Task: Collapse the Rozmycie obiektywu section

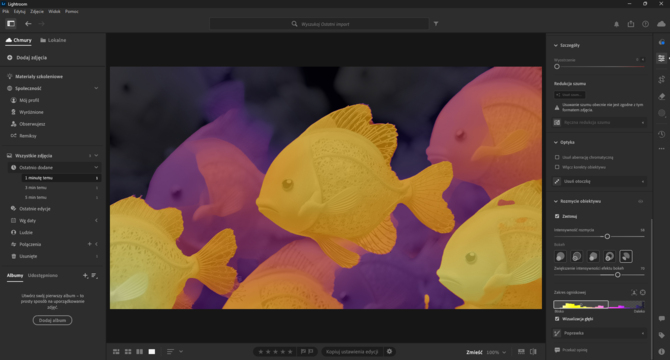Action: [x=555, y=201]
